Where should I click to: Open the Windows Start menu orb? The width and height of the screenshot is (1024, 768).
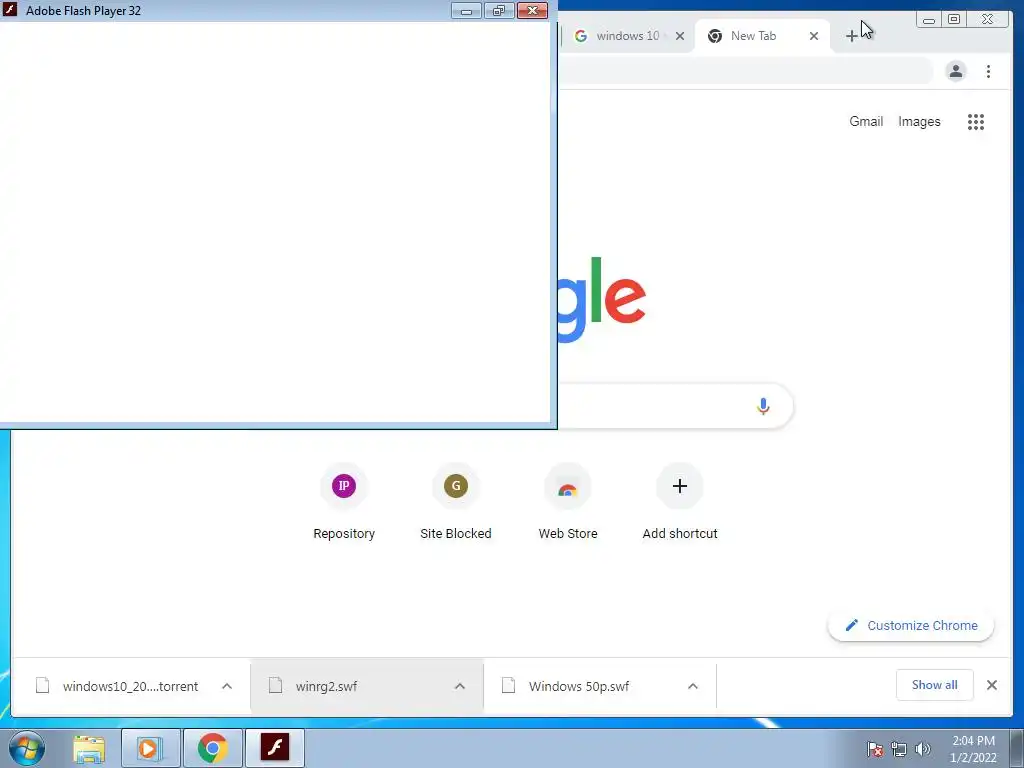[x=26, y=748]
